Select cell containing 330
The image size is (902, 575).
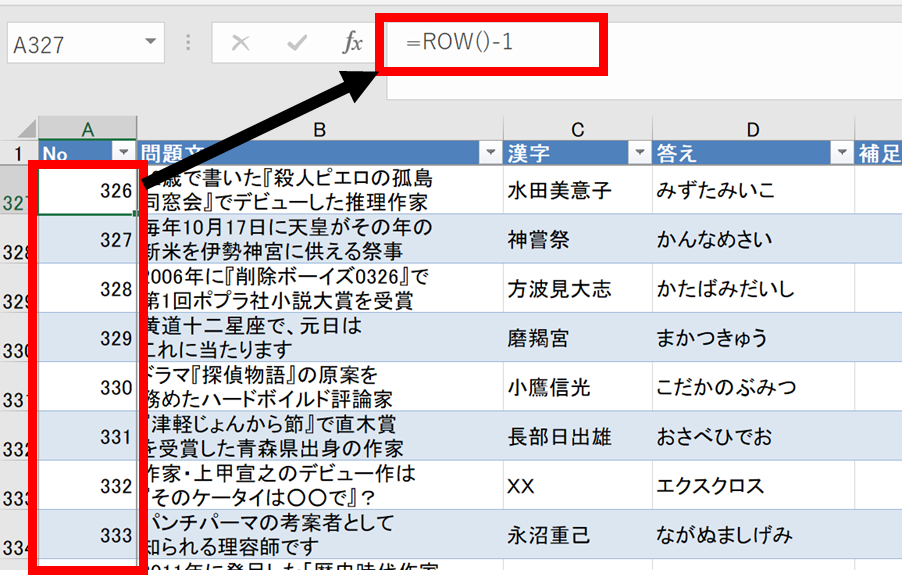click(x=87, y=387)
